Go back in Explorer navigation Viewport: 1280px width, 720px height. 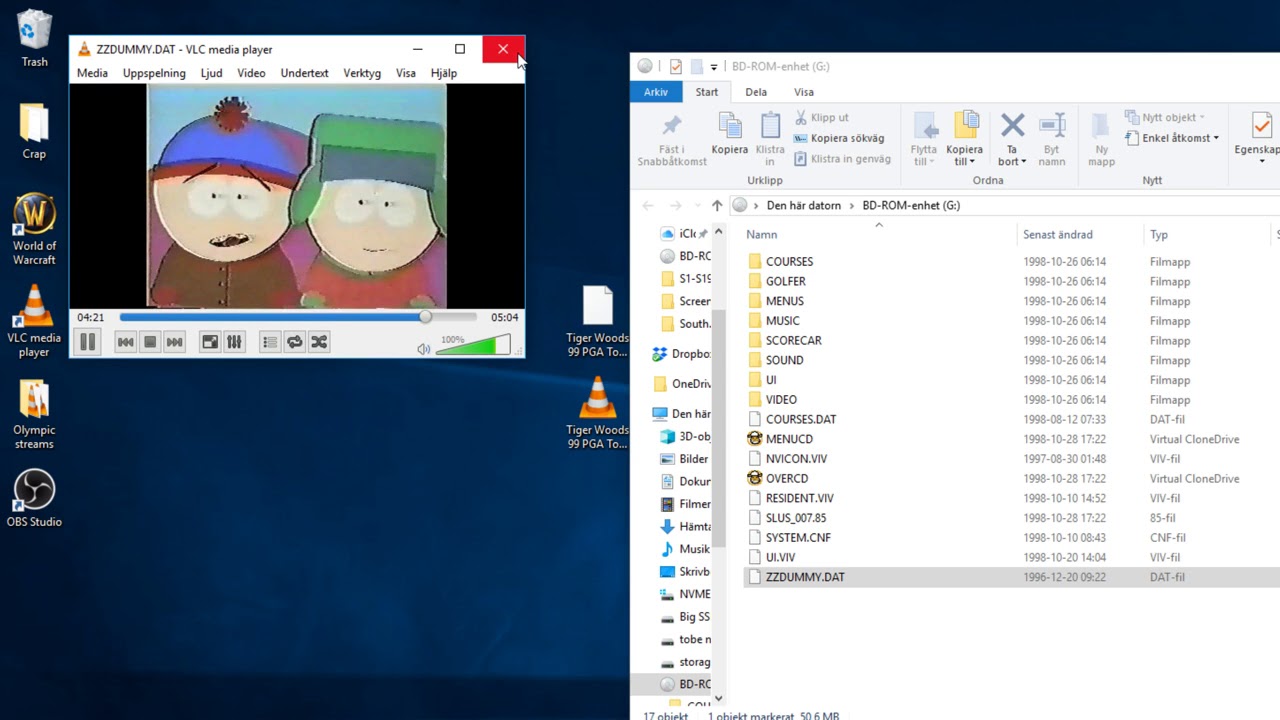click(648, 205)
